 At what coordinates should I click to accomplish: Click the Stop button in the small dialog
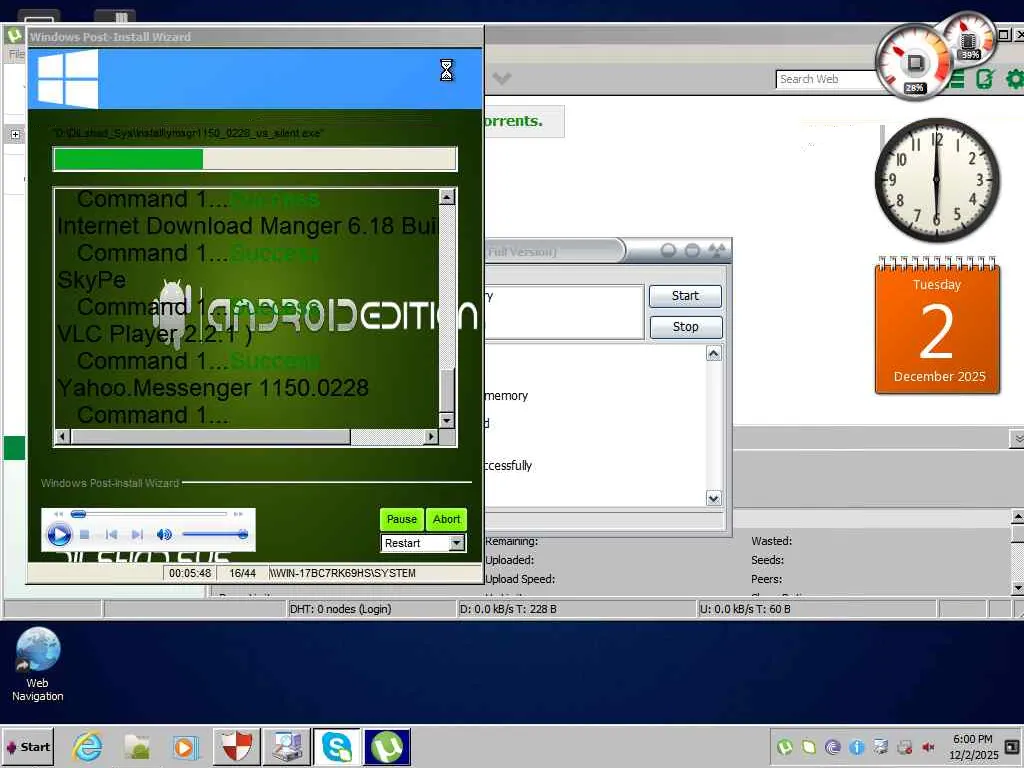click(x=685, y=327)
